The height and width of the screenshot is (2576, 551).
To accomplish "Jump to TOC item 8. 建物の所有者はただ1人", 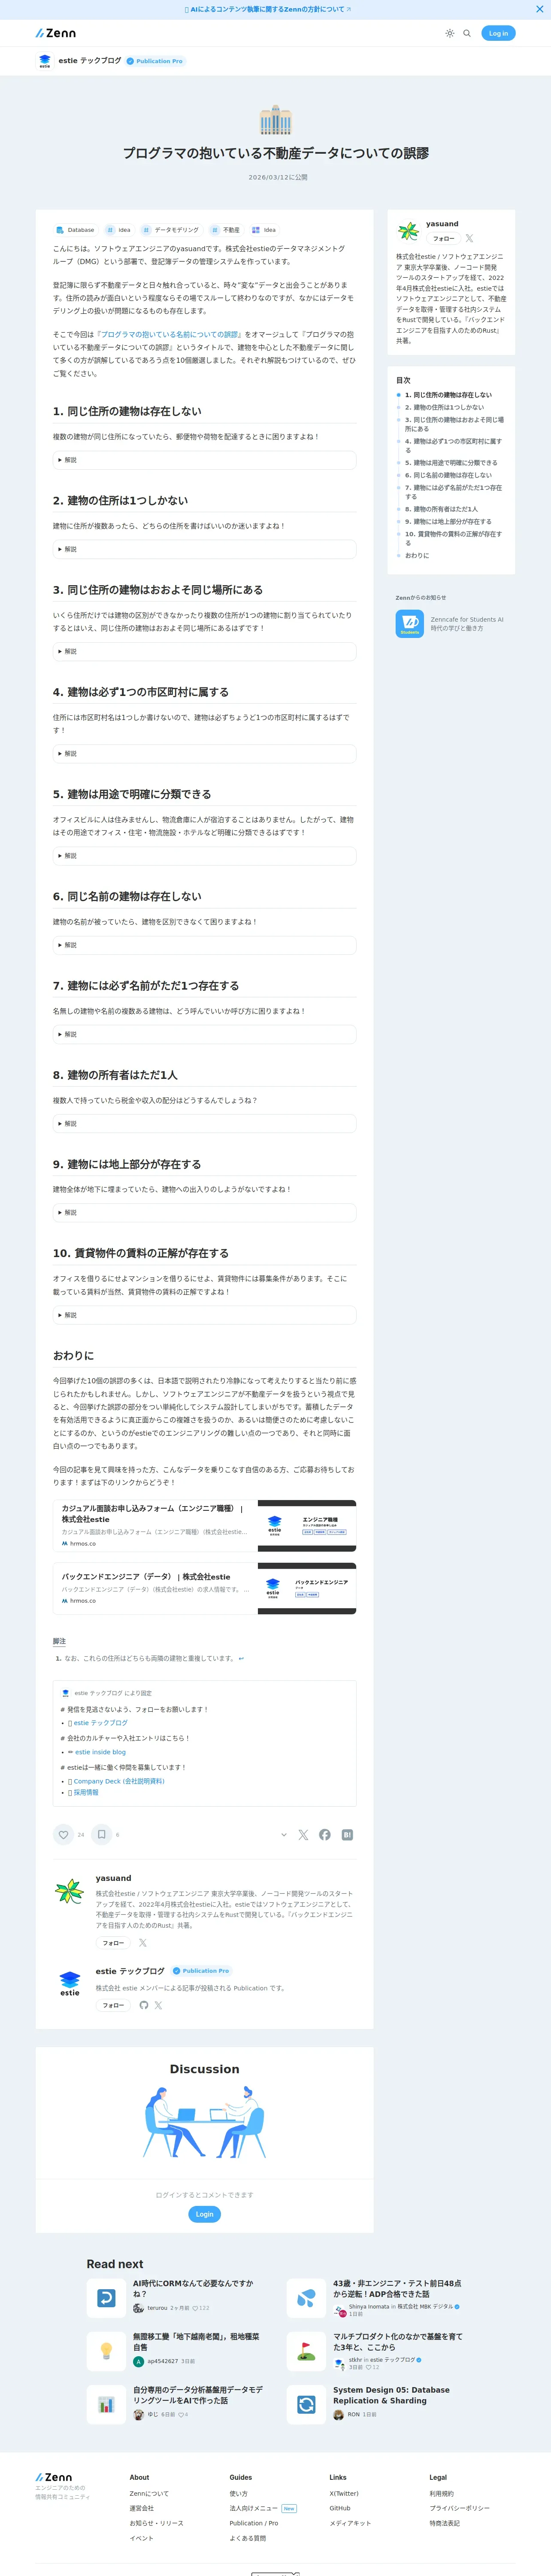I will [441, 509].
